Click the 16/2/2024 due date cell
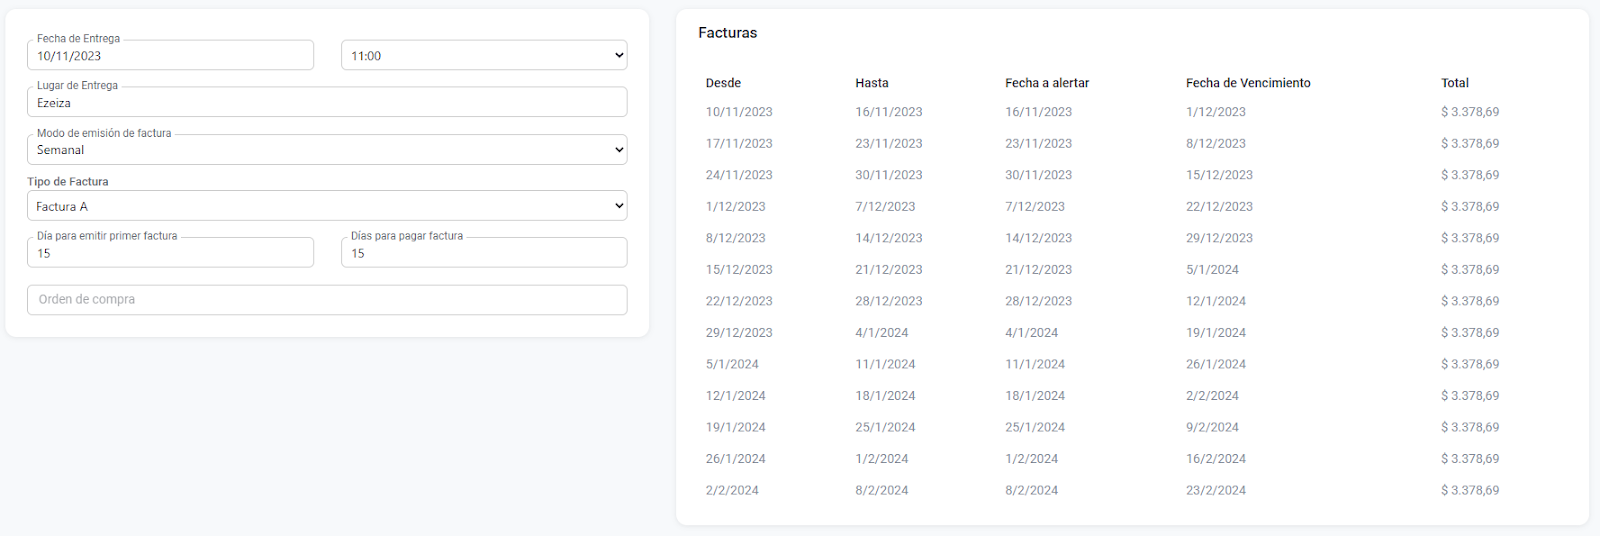This screenshot has height=536, width=1600. point(1216,459)
